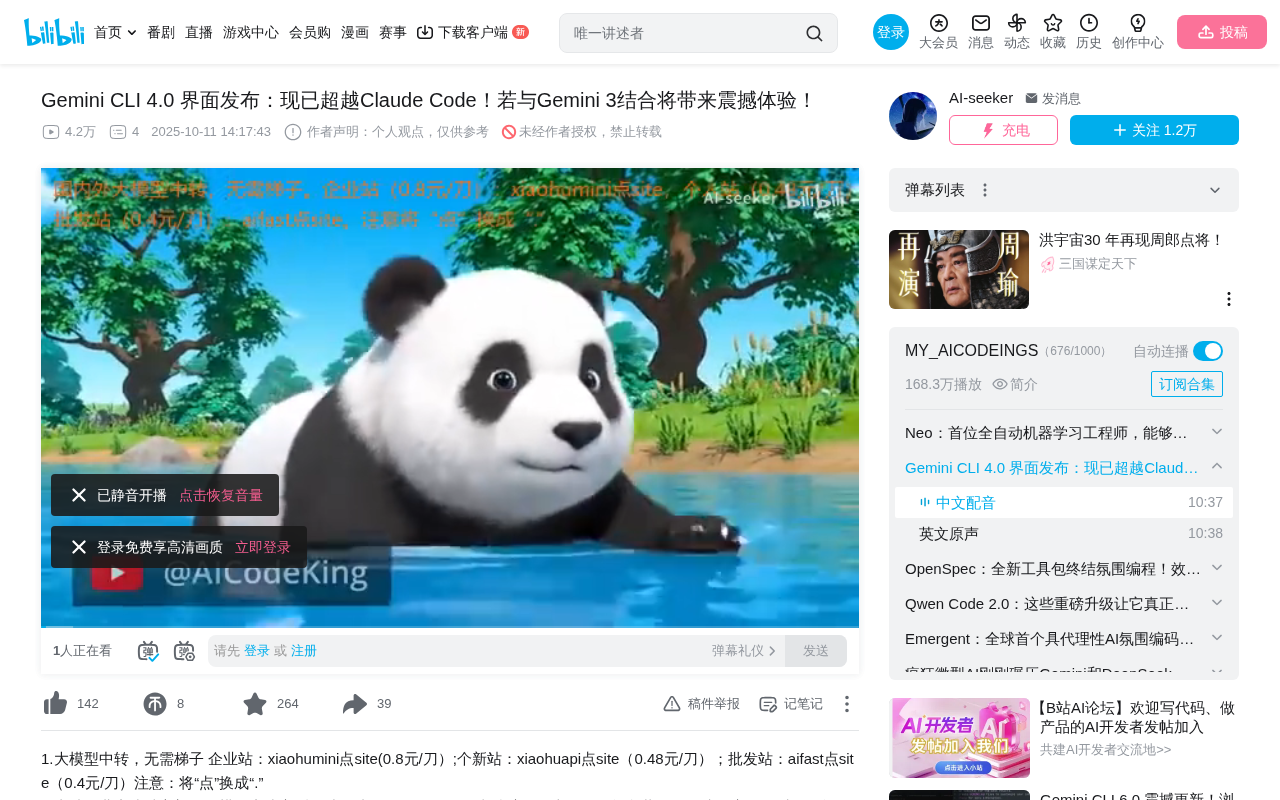1280x800 pixels.
Task: Open the 直播 menu item
Action: tap(199, 33)
